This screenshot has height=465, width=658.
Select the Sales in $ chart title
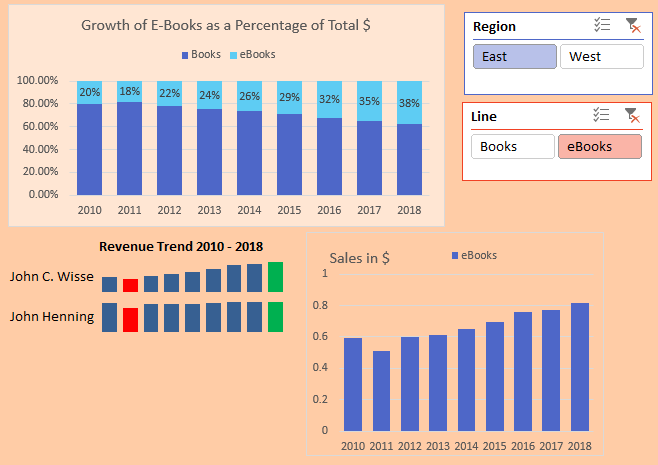[360, 258]
